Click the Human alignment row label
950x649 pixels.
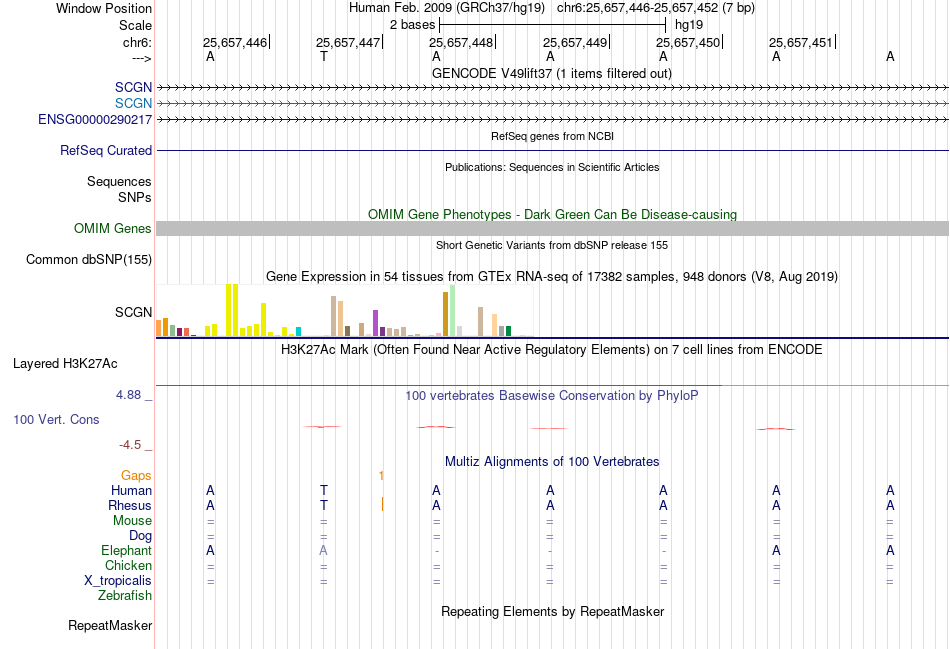coord(131,490)
